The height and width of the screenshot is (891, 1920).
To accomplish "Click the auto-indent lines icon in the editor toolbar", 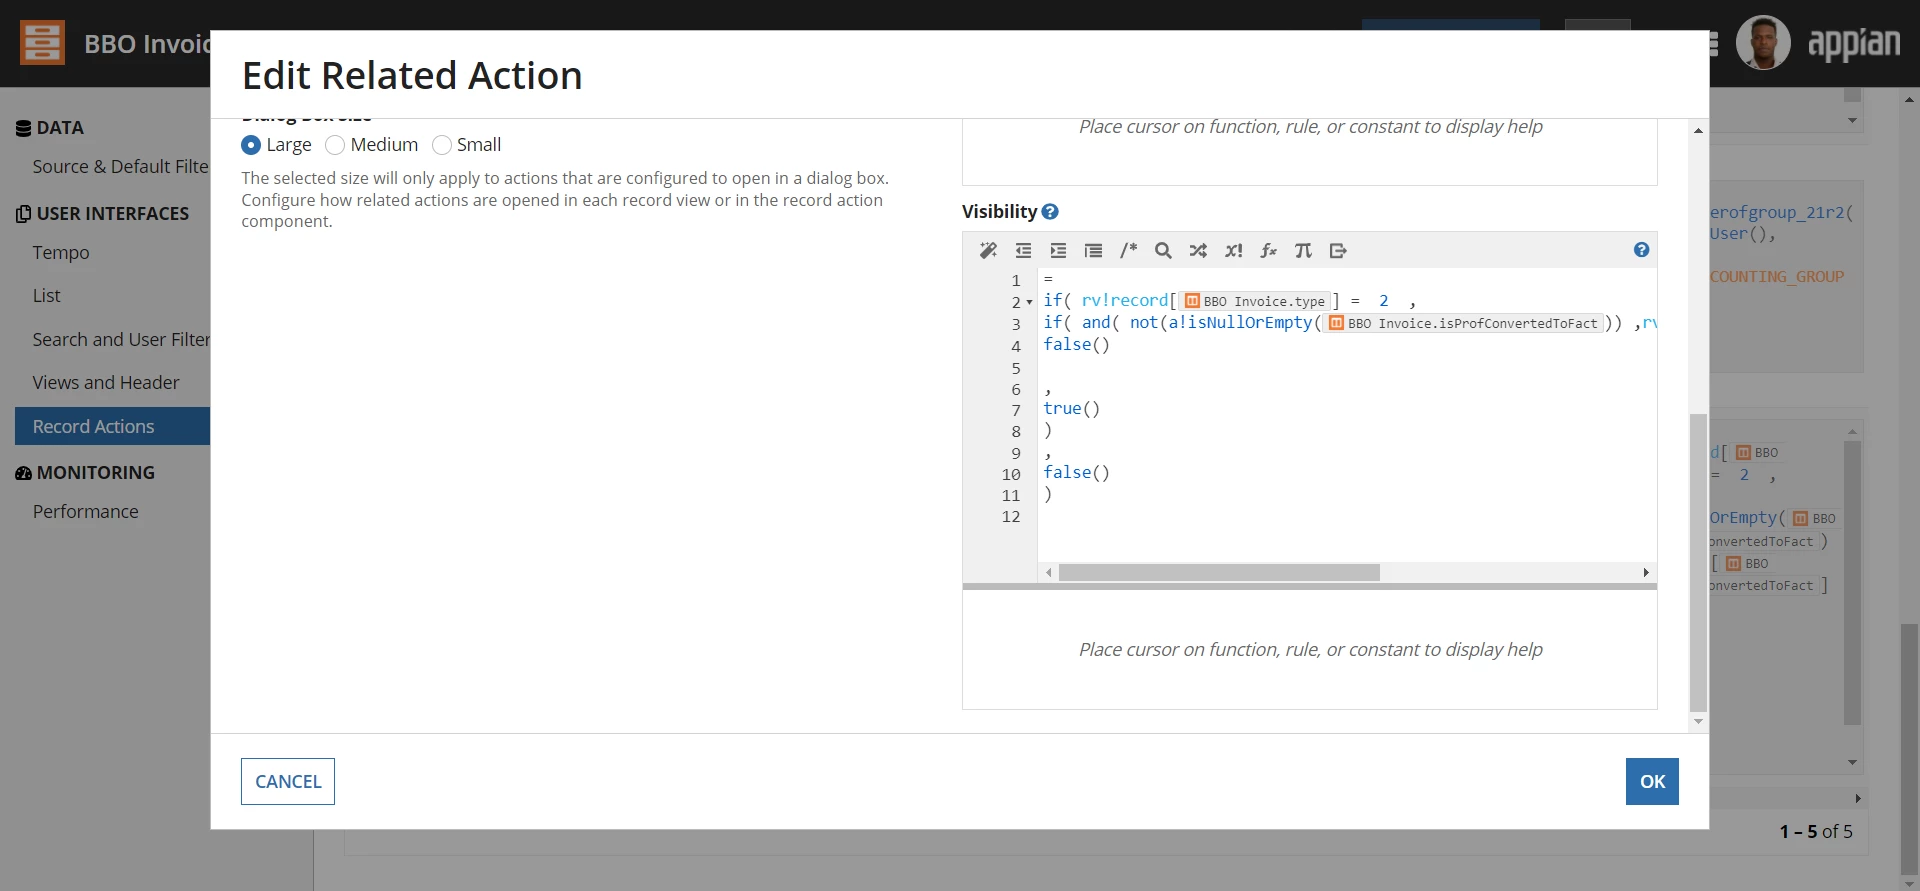I will click(x=1093, y=250).
